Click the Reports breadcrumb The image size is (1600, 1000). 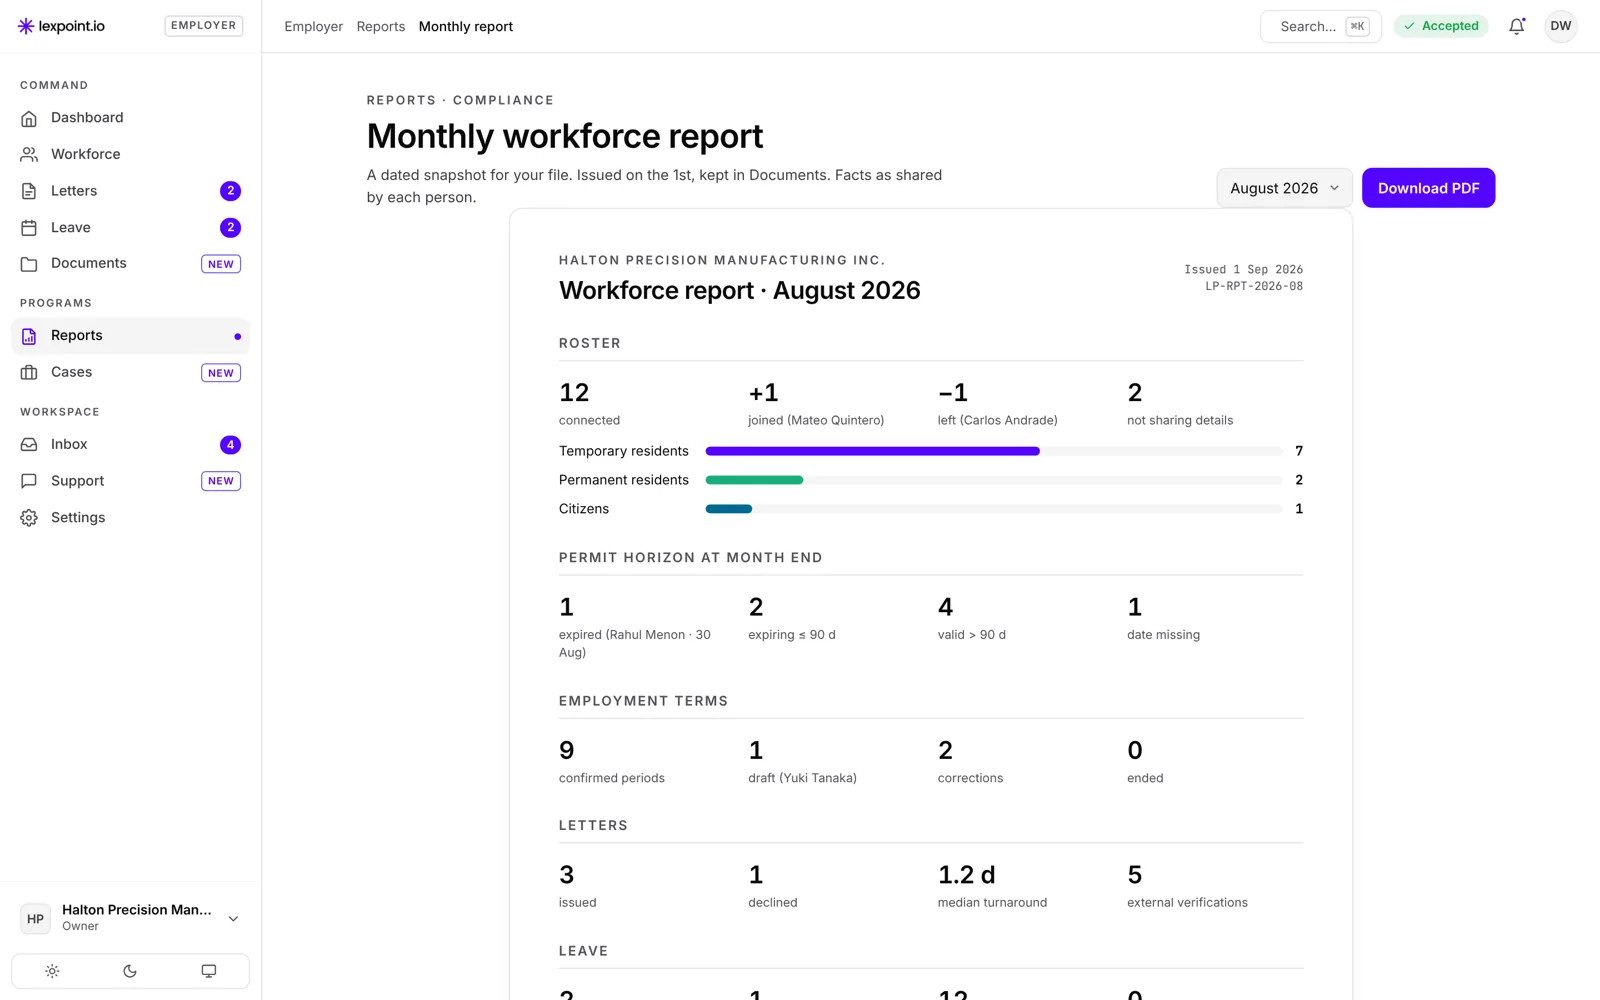point(381,27)
